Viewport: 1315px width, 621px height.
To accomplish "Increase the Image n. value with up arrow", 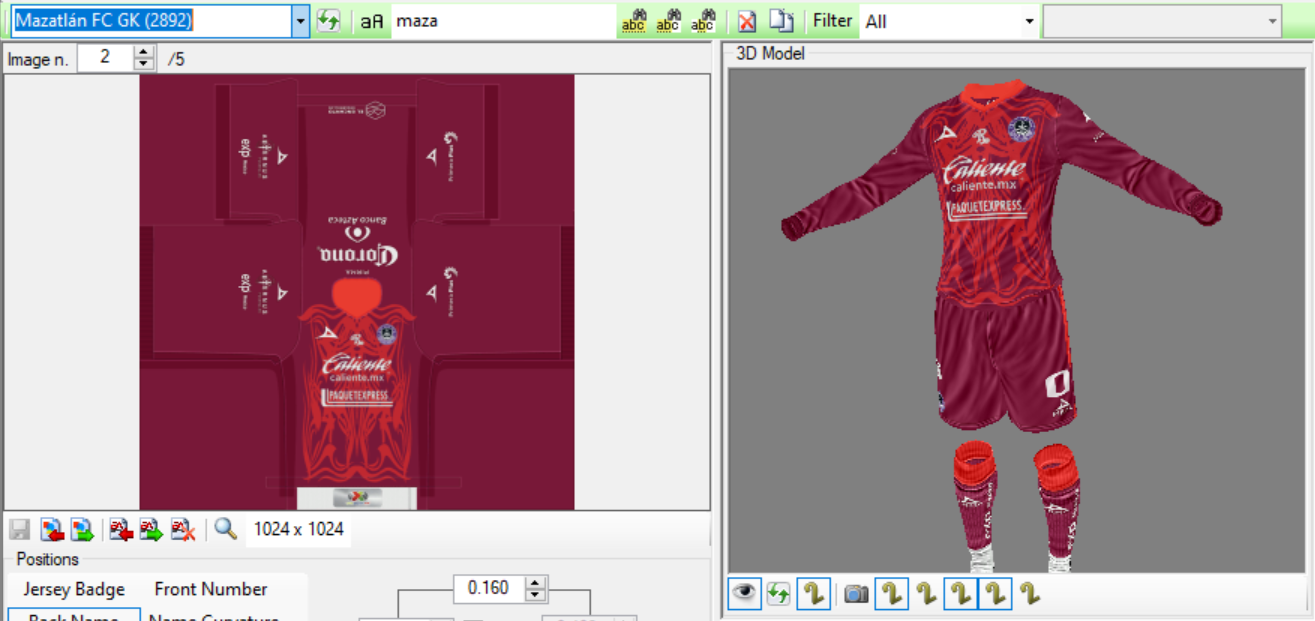I will 145,53.
